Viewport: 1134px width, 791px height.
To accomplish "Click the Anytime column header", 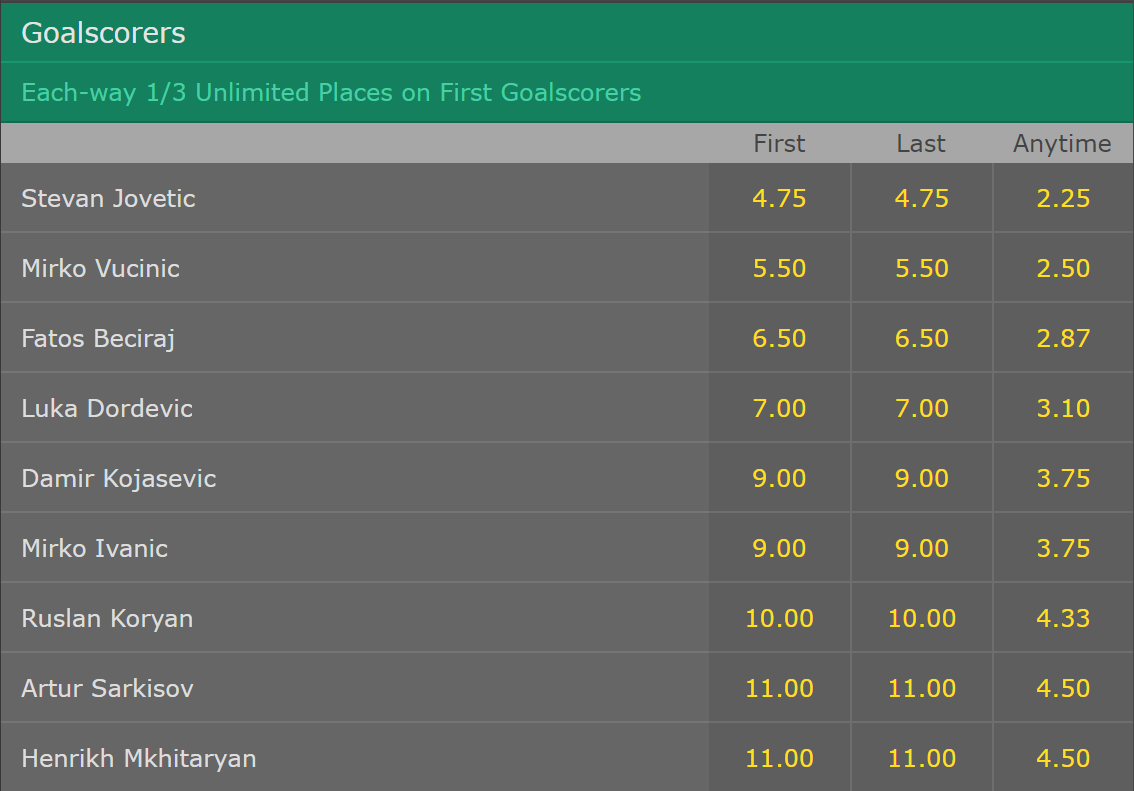I will [x=1062, y=144].
